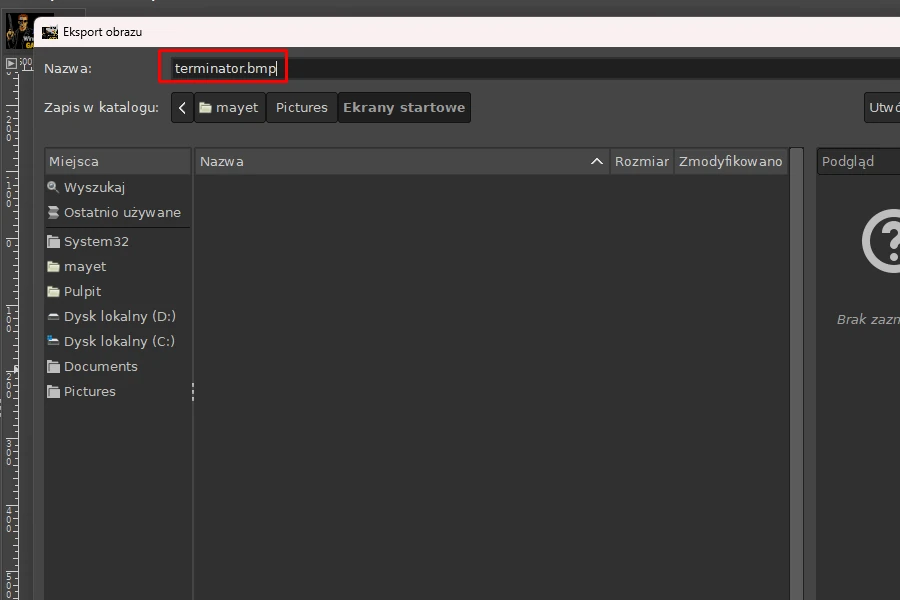900x600 pixels.
Task: Click the folder icon beside Pulpit
Action: click(53, 292)
